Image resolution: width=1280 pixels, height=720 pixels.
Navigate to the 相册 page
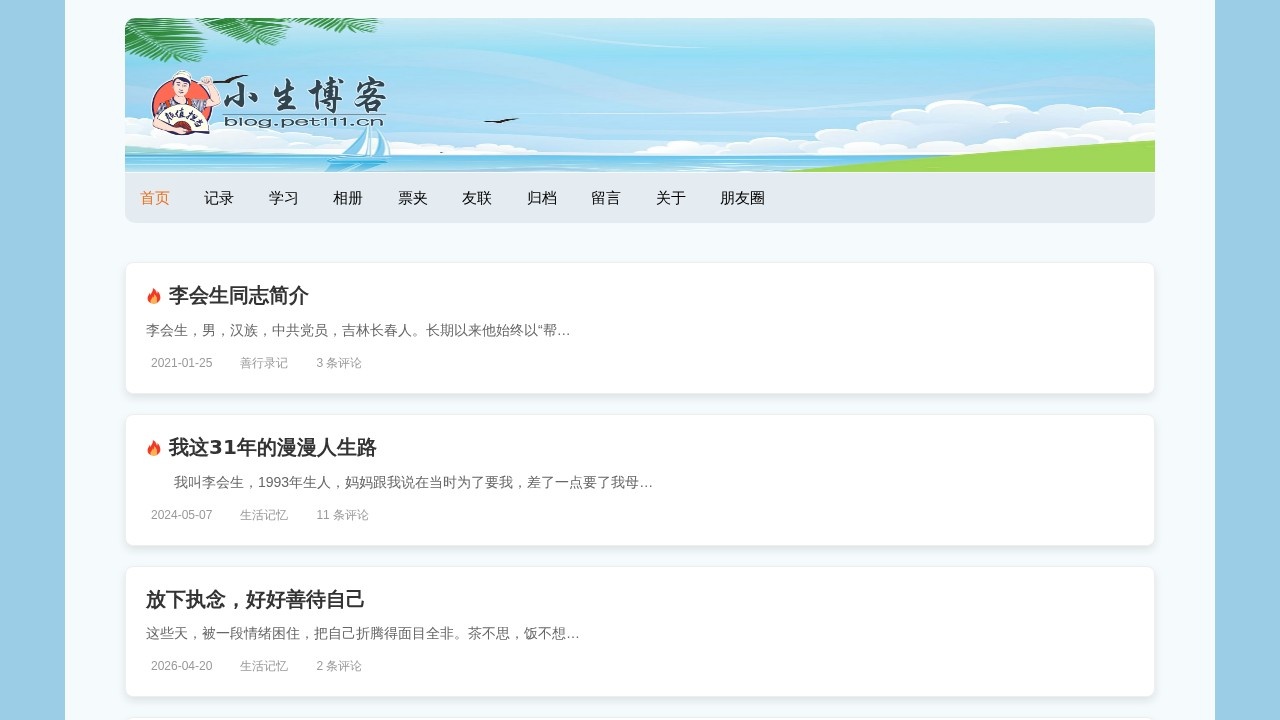348,198
